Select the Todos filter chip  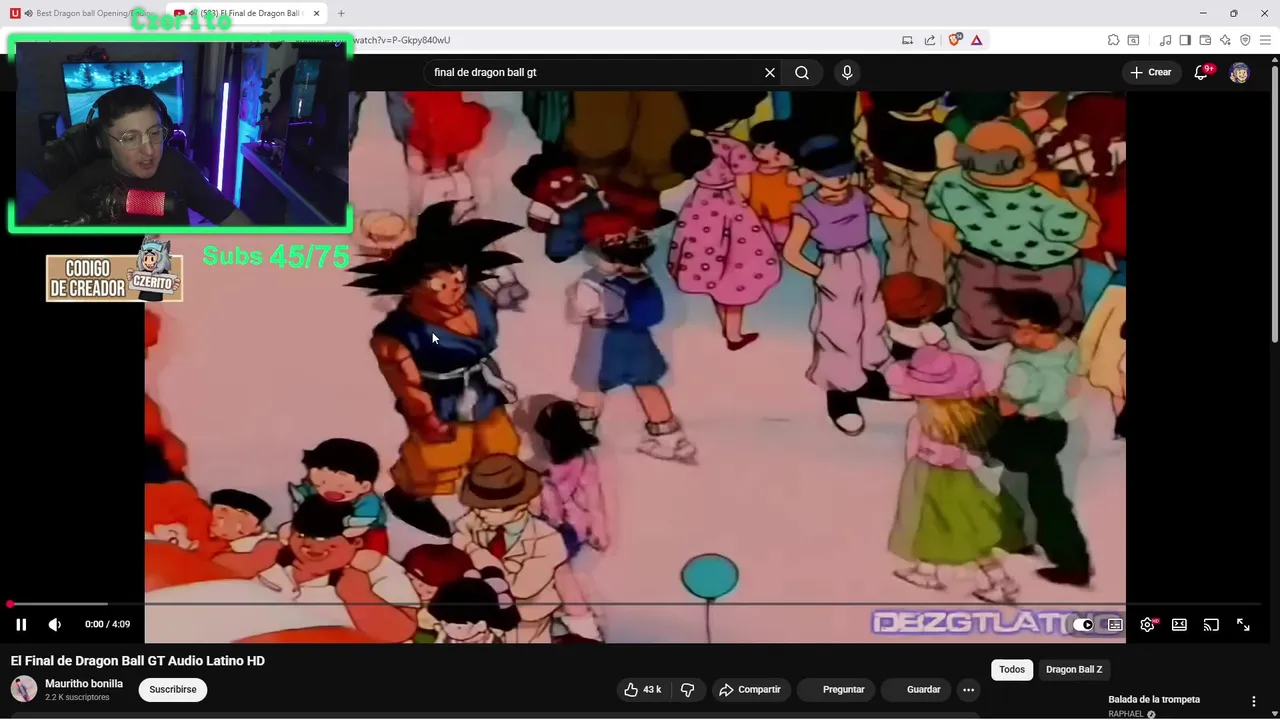(x=1012, y=670)
